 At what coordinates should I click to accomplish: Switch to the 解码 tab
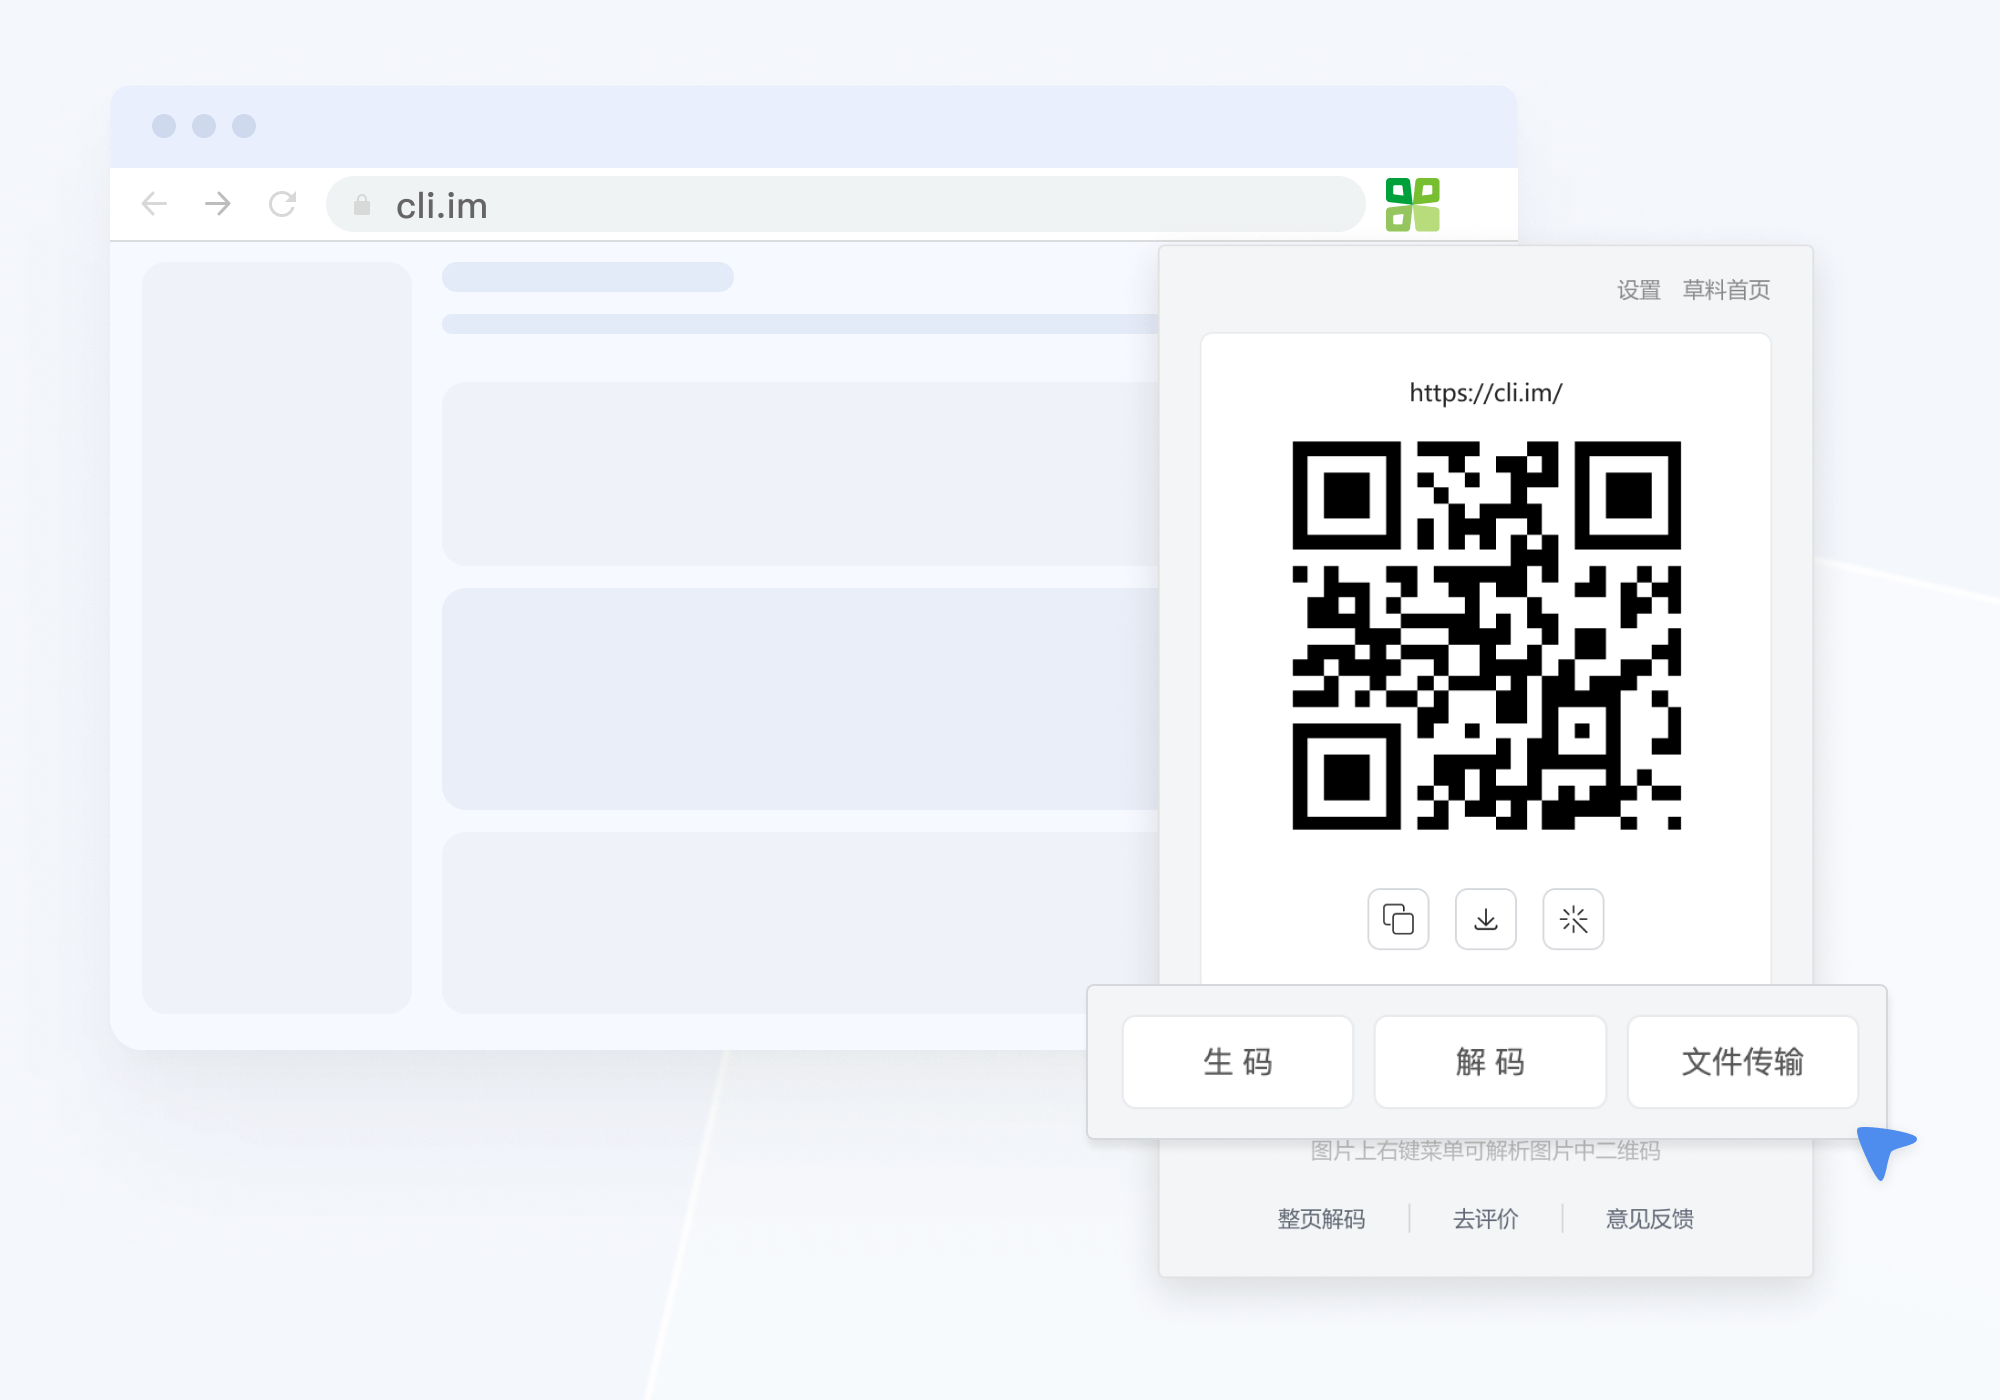[1490, 1062]
